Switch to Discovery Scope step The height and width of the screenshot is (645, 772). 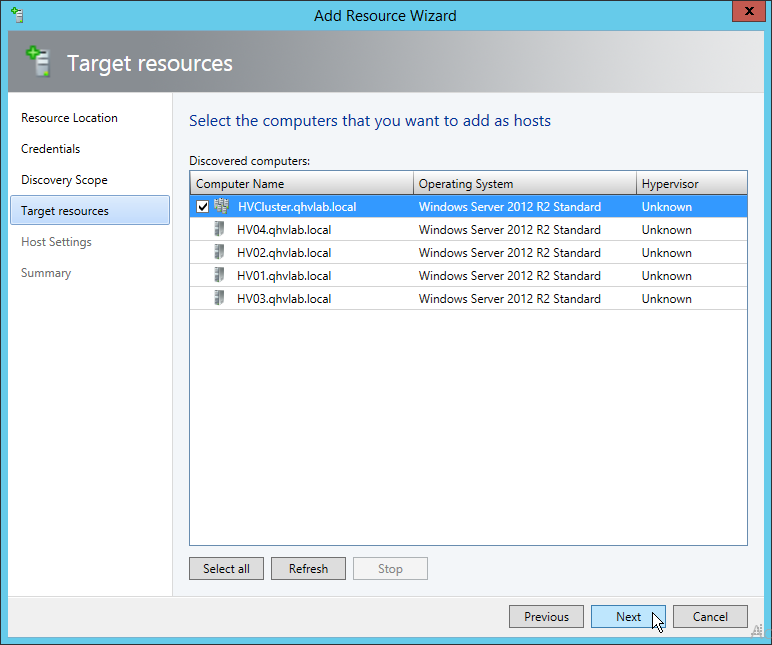coord(64,180)
